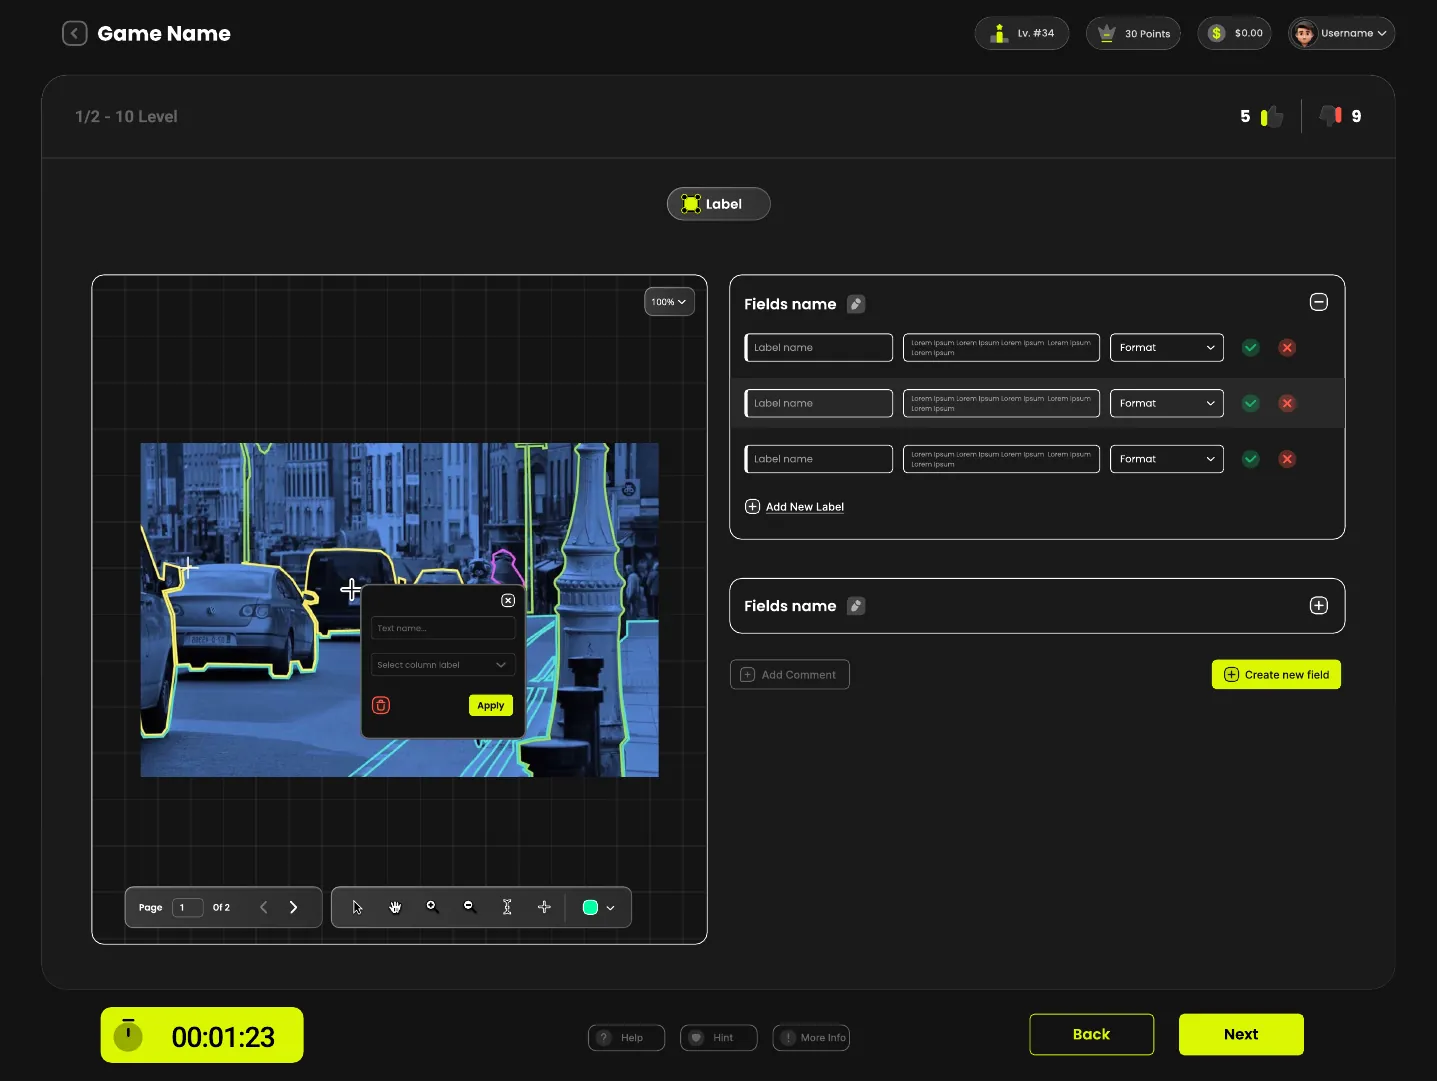Confirm the first label row with green check
1437x1082 pixels.
pyautogui.click(x=1251, y=348)
